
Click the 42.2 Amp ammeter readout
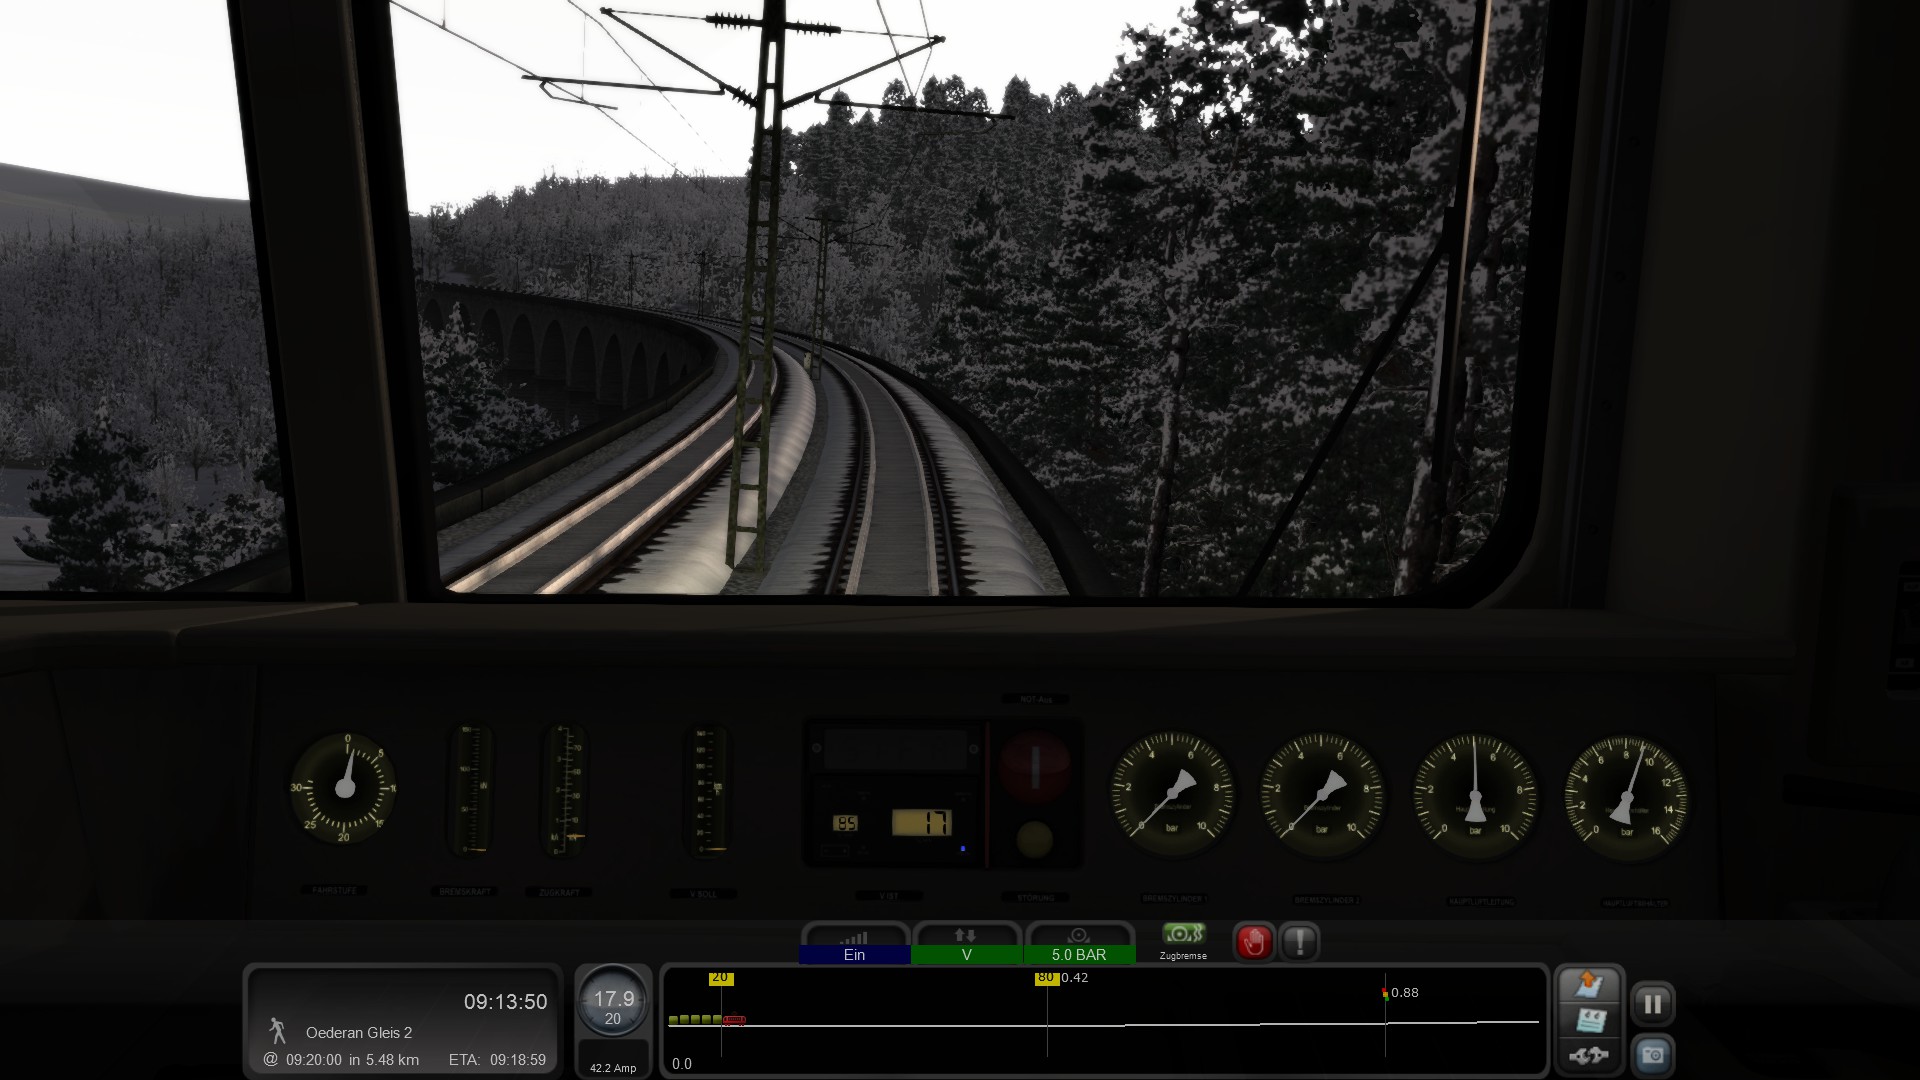tap(613, 1067)
